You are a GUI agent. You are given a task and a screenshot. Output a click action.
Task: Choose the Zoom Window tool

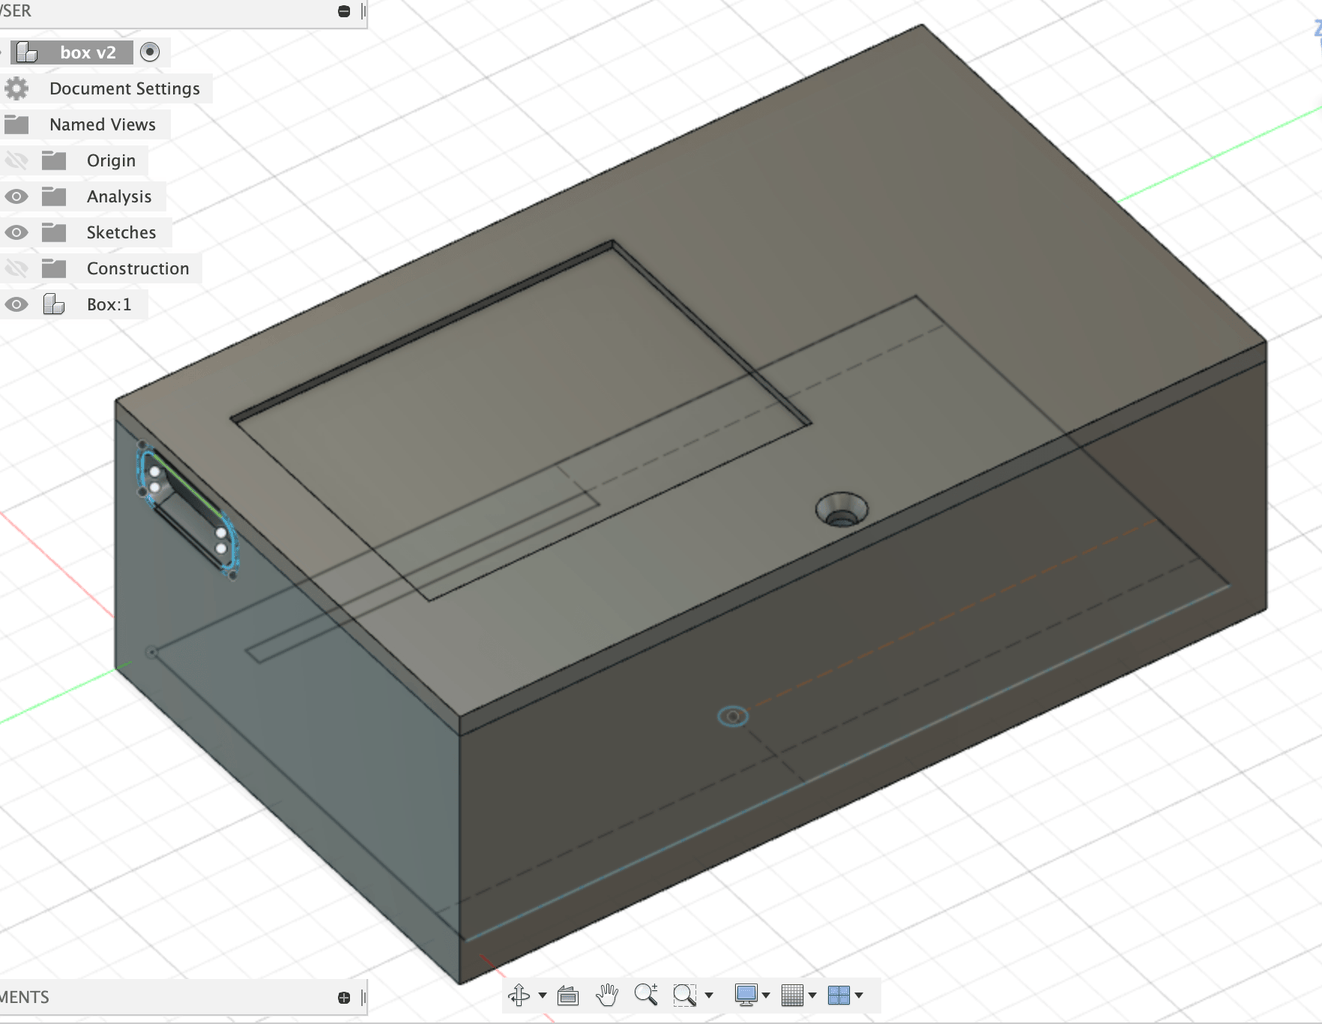coord(684,995)
